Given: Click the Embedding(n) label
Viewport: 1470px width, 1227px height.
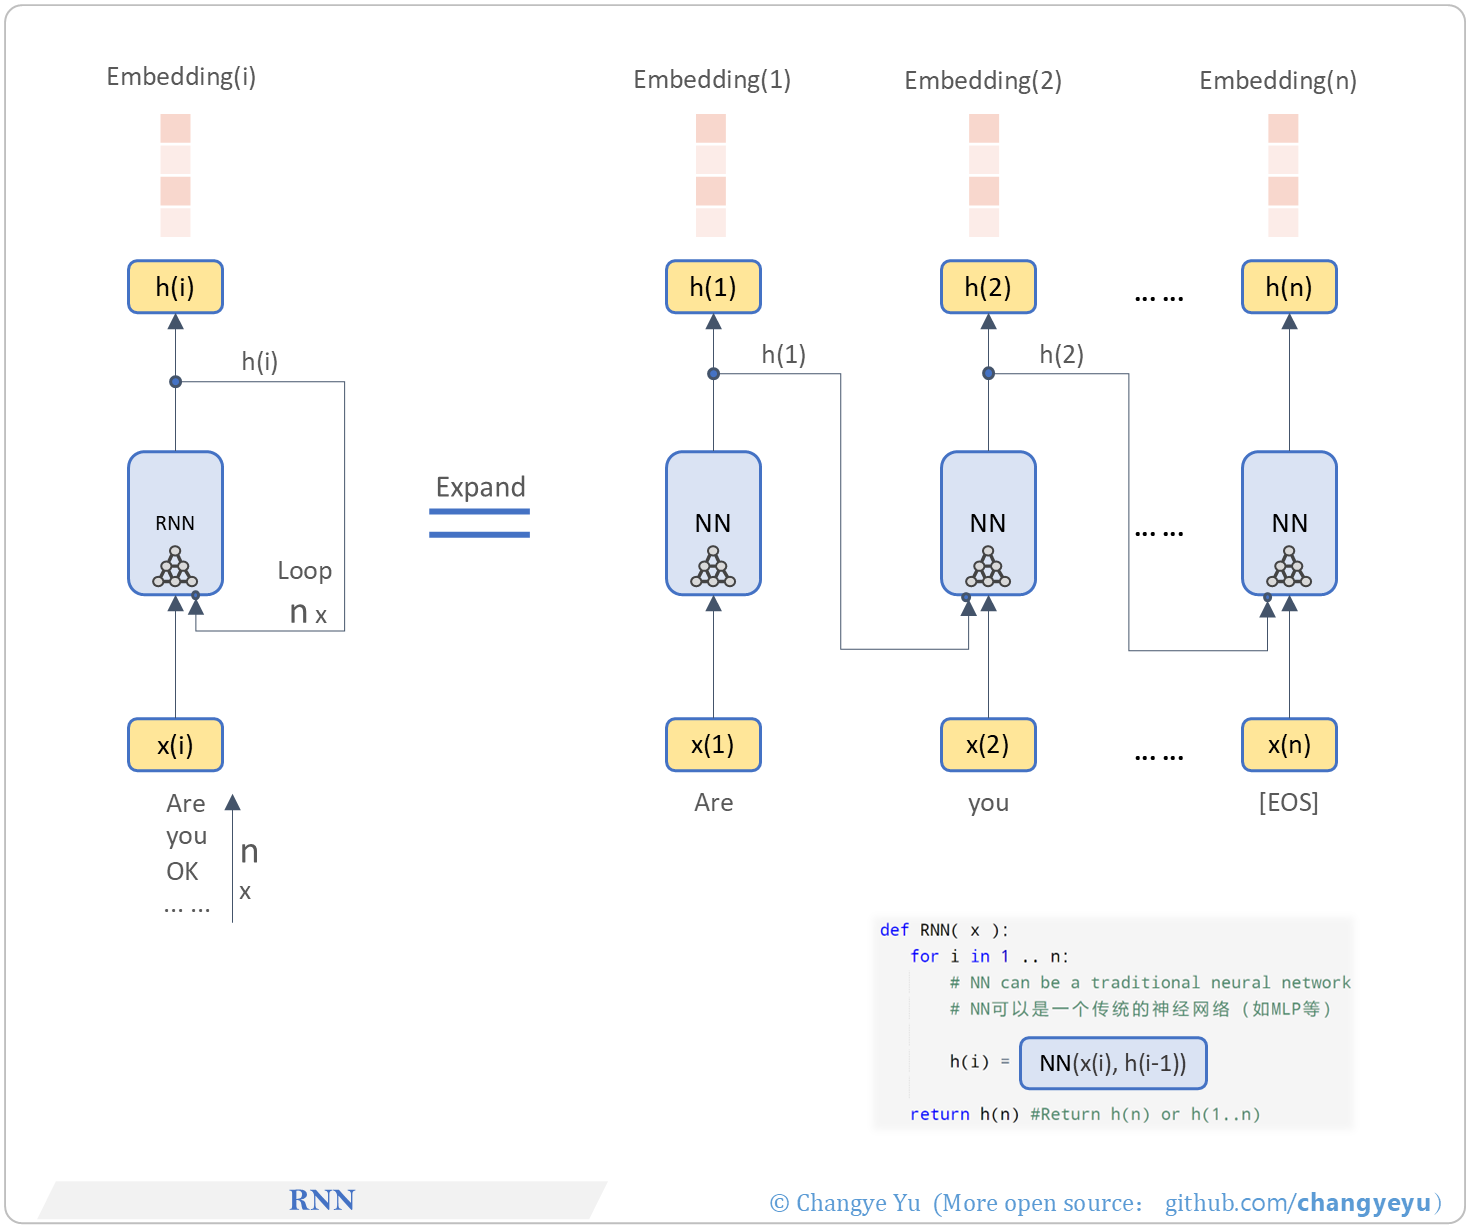Looking at the screenshot, I should click(x=1278, y=81).
